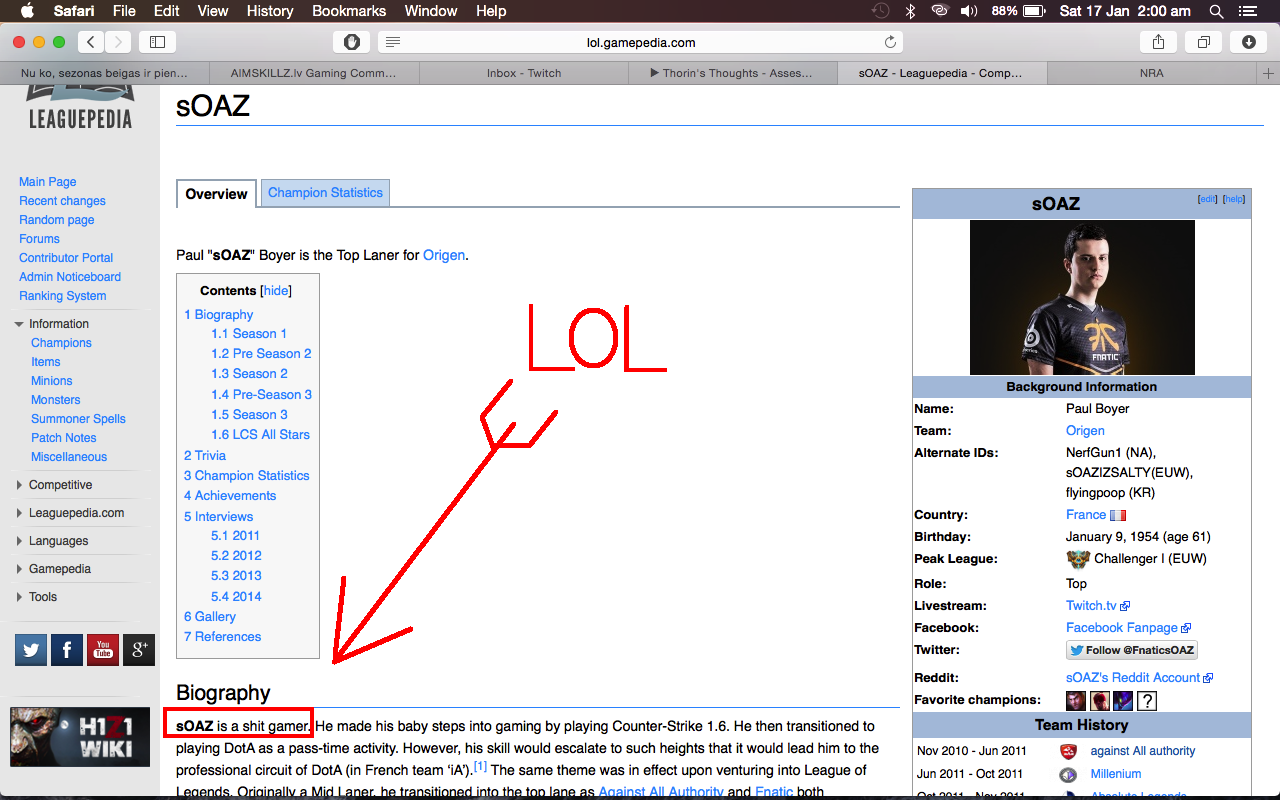Click the Bluetooth status icon

(910, 11)
